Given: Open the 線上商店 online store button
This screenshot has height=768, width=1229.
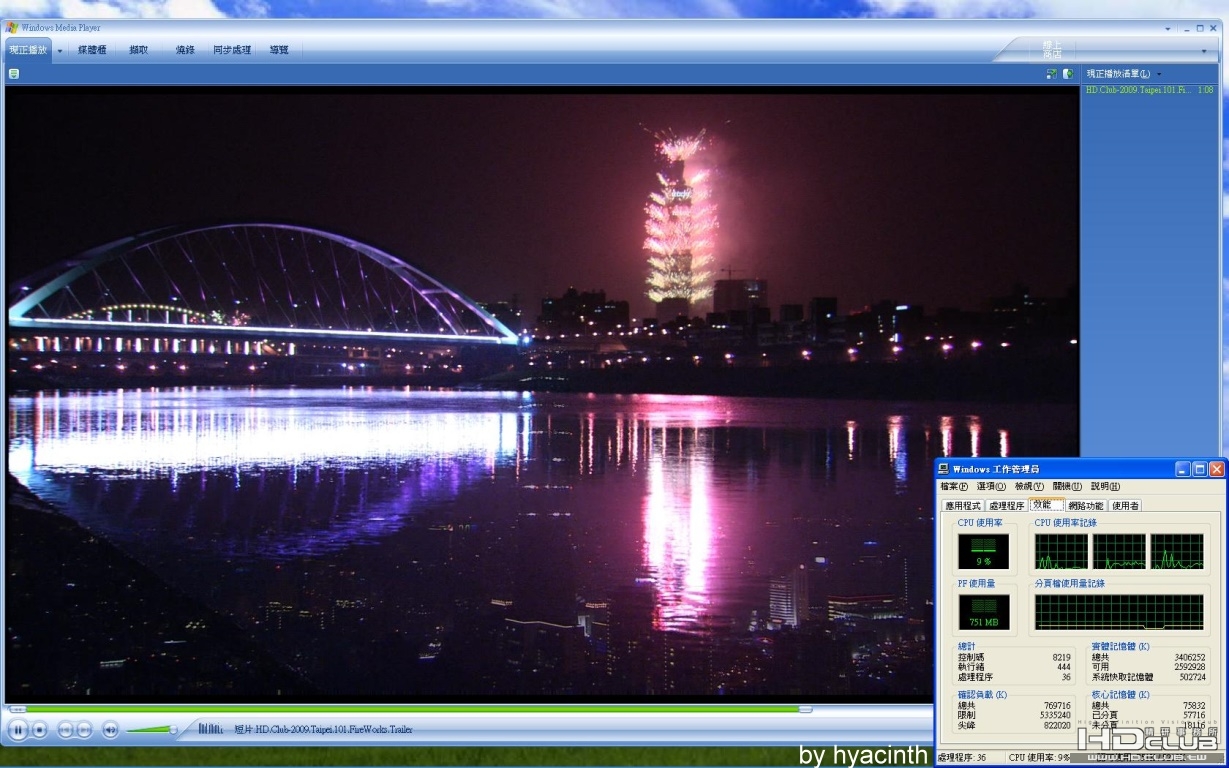Looking at the screenshot, I should tap(1052, 50).
